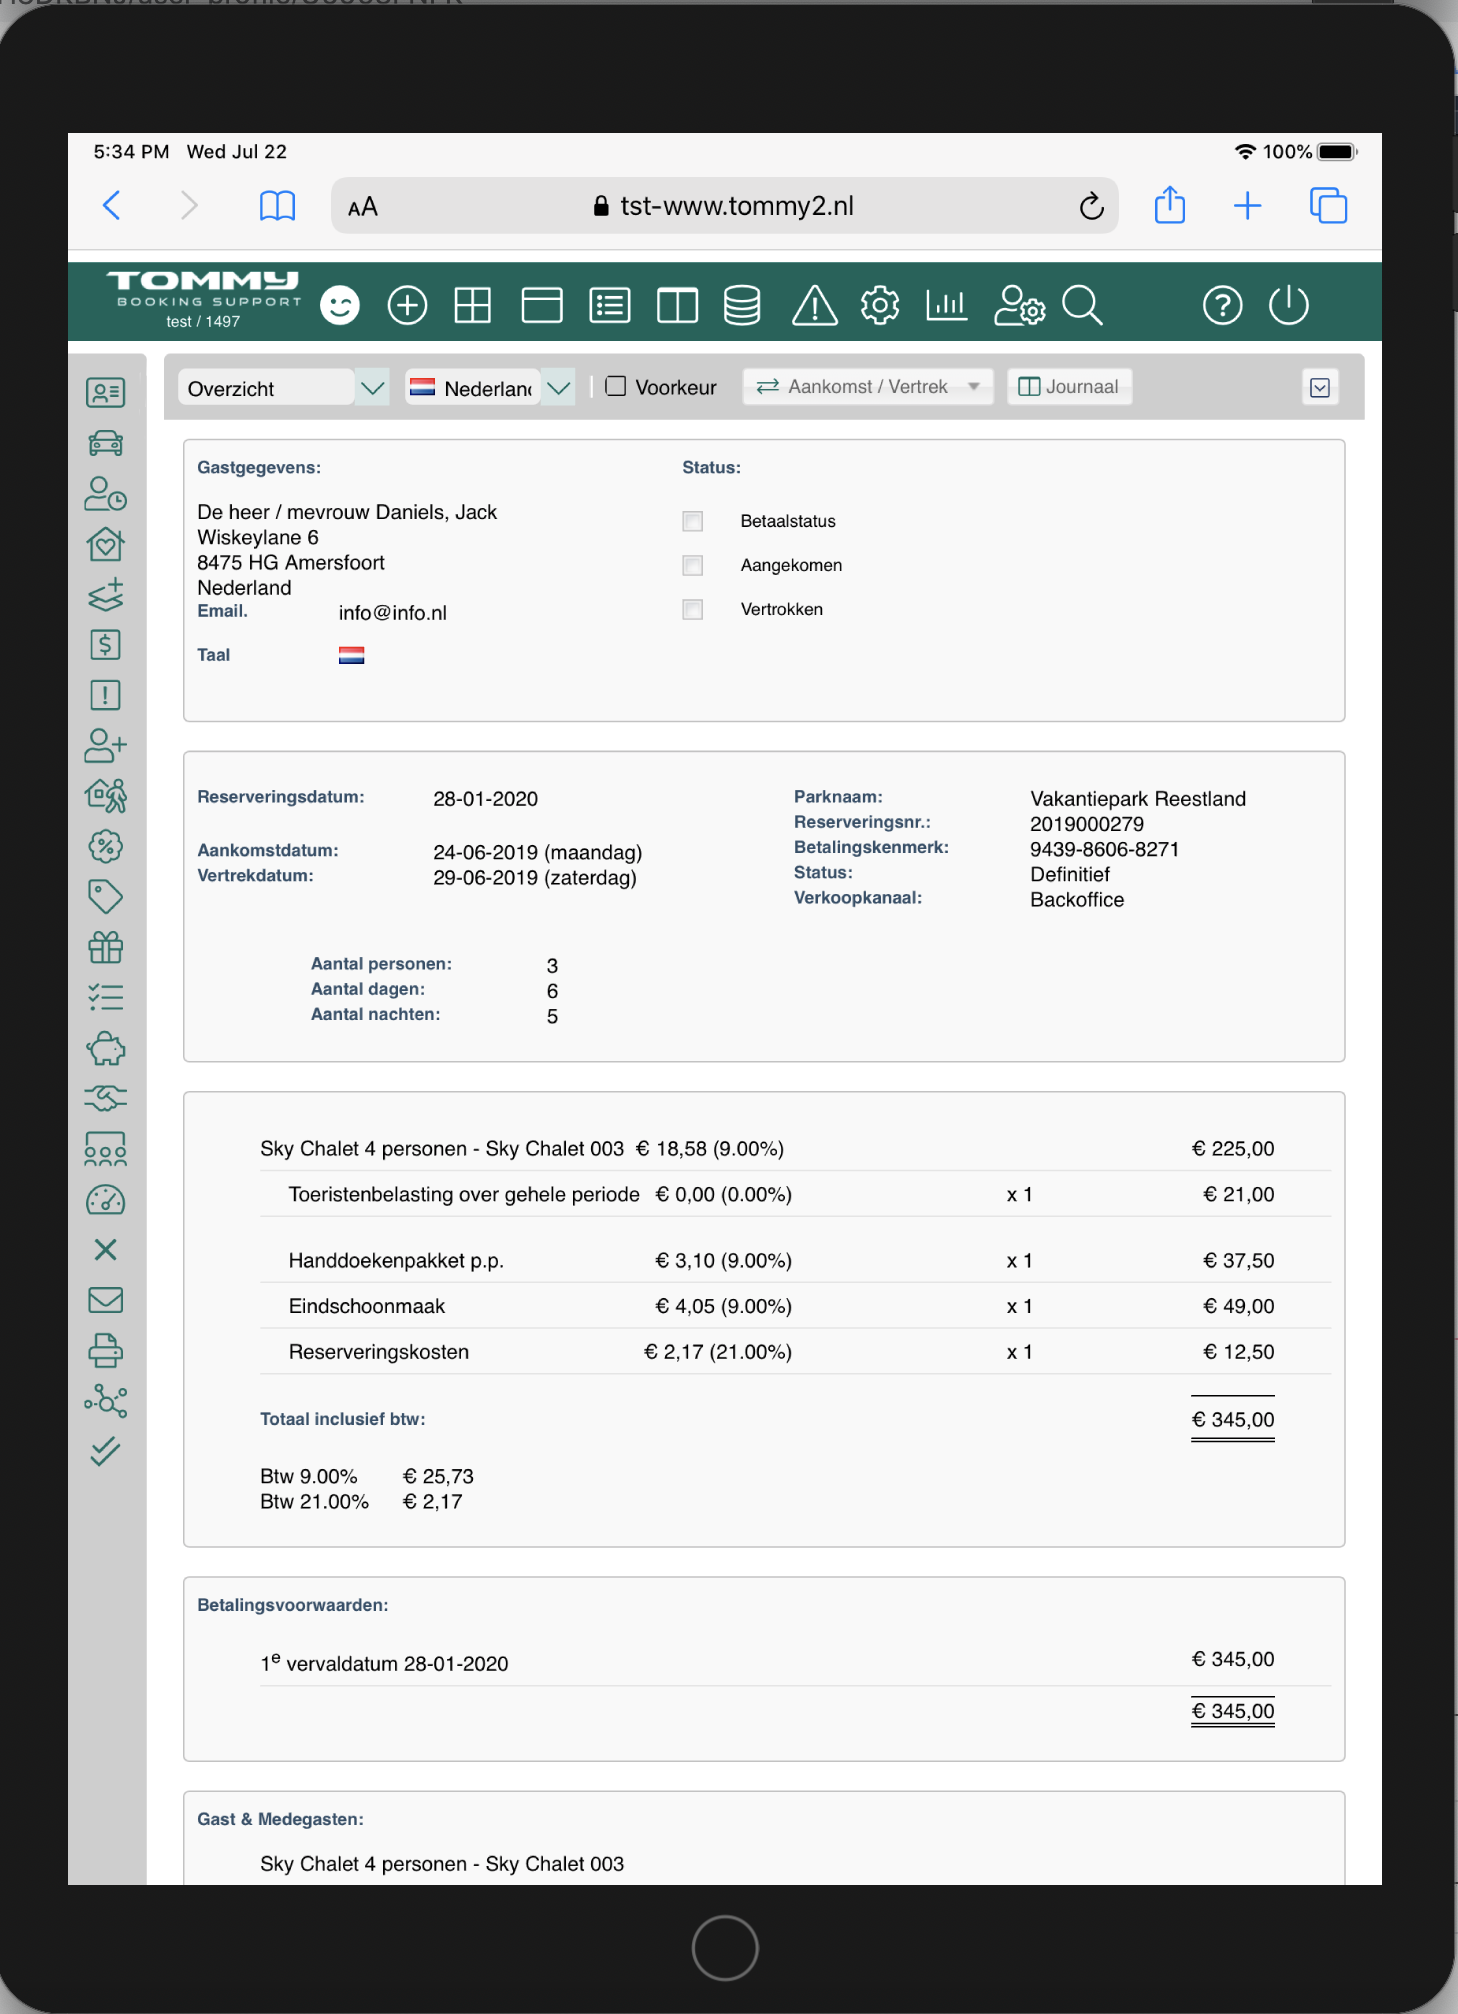This screenshot has height=2014, width=1458.
Task: Open the handshake sidebar icon
Action: (x=105, y=1098)
